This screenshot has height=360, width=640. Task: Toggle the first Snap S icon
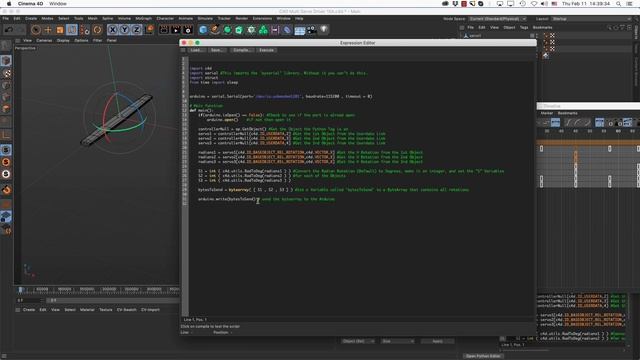tap(6, 150)
